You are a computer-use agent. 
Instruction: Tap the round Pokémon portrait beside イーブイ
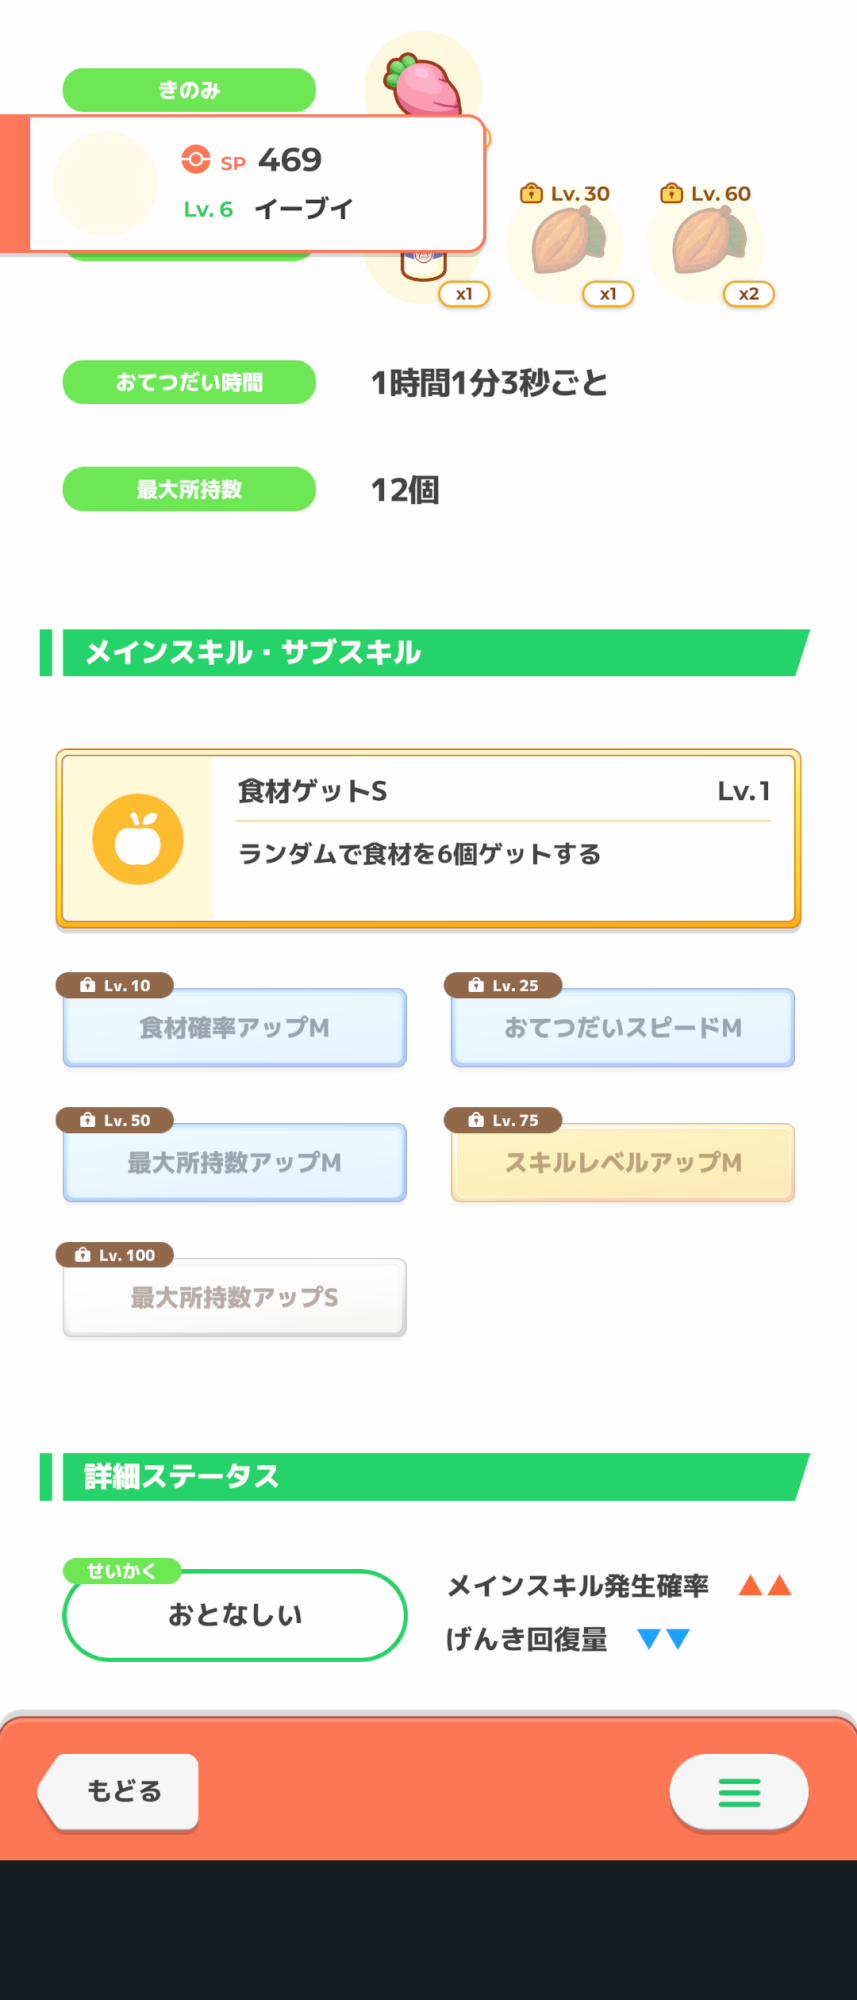pyautogui.click(x=105, y=184)
